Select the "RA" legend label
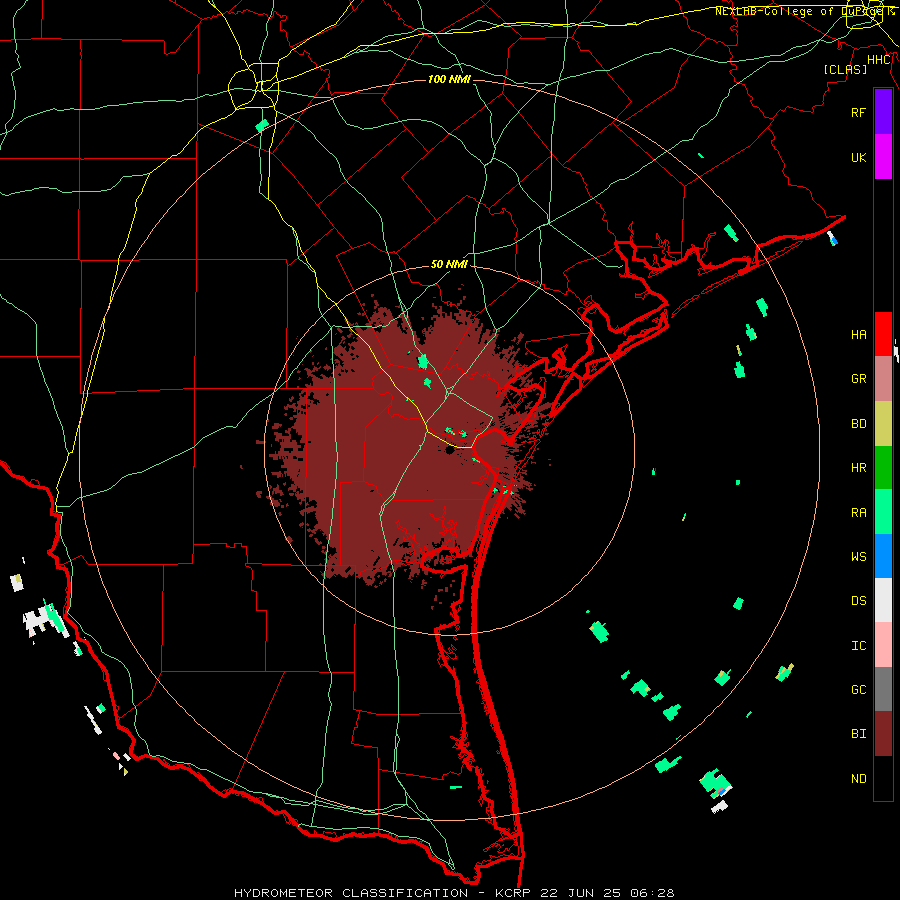The width and height of the screenshot is (900, 900). [x=858, y=513]
